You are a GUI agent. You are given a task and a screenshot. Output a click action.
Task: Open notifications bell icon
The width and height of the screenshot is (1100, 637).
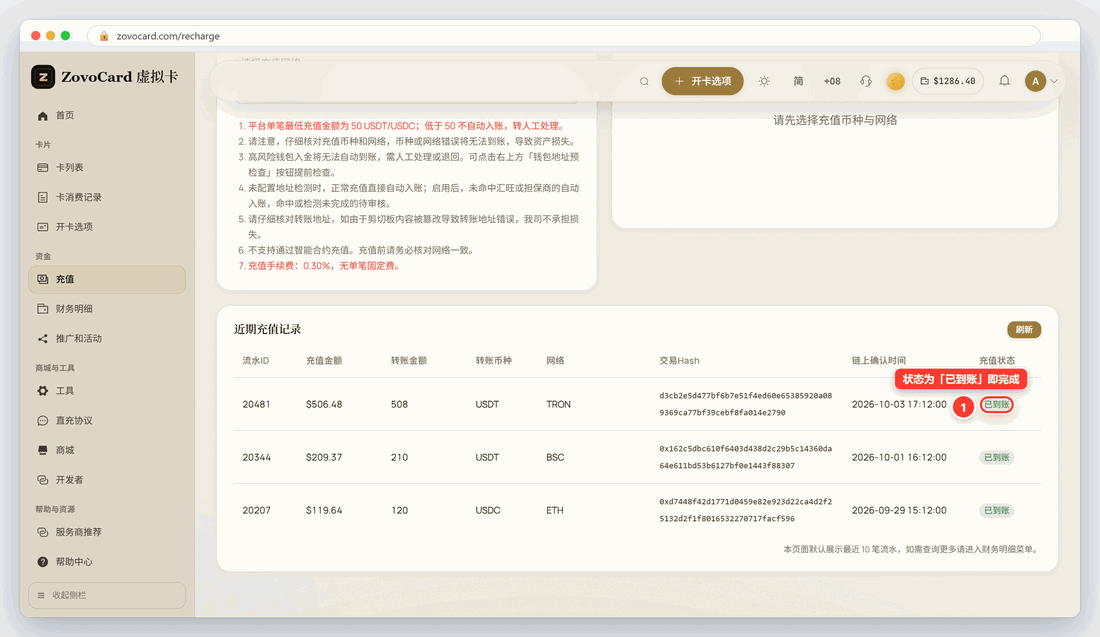click(1005, 81)
